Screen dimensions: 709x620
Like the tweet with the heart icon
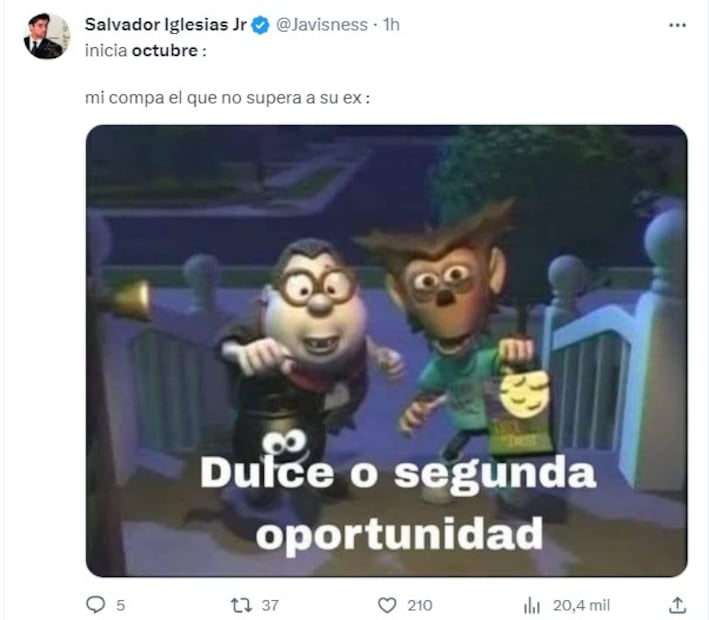pyautogui.click(x=387, y=605)
